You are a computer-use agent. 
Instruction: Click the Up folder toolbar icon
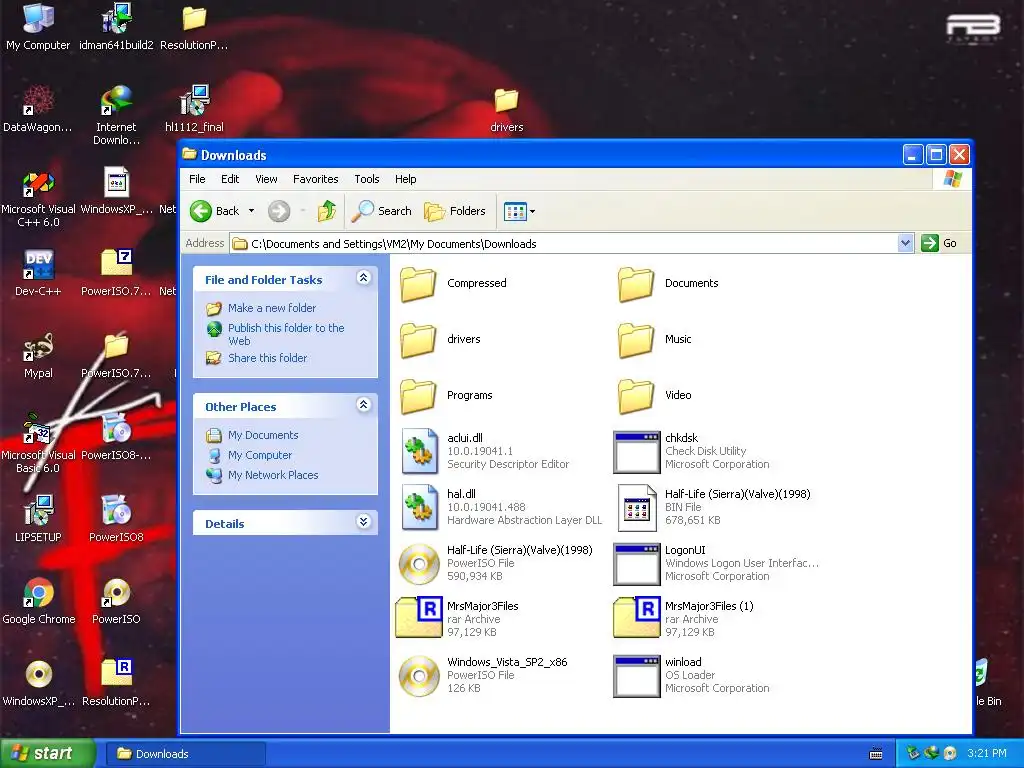pyautogui.click(x=327, y=211)
